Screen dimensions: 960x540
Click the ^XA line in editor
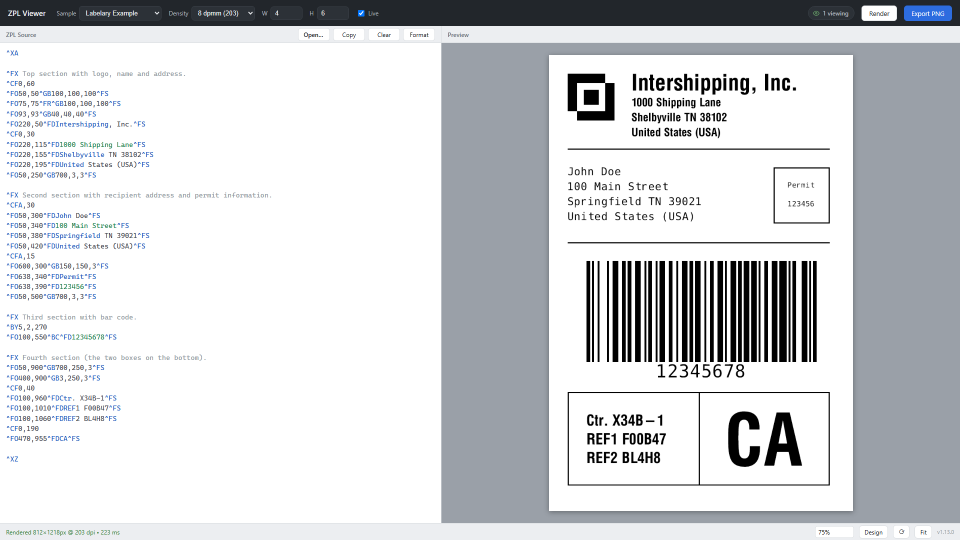pyautogui.click(x=12, y=53)
